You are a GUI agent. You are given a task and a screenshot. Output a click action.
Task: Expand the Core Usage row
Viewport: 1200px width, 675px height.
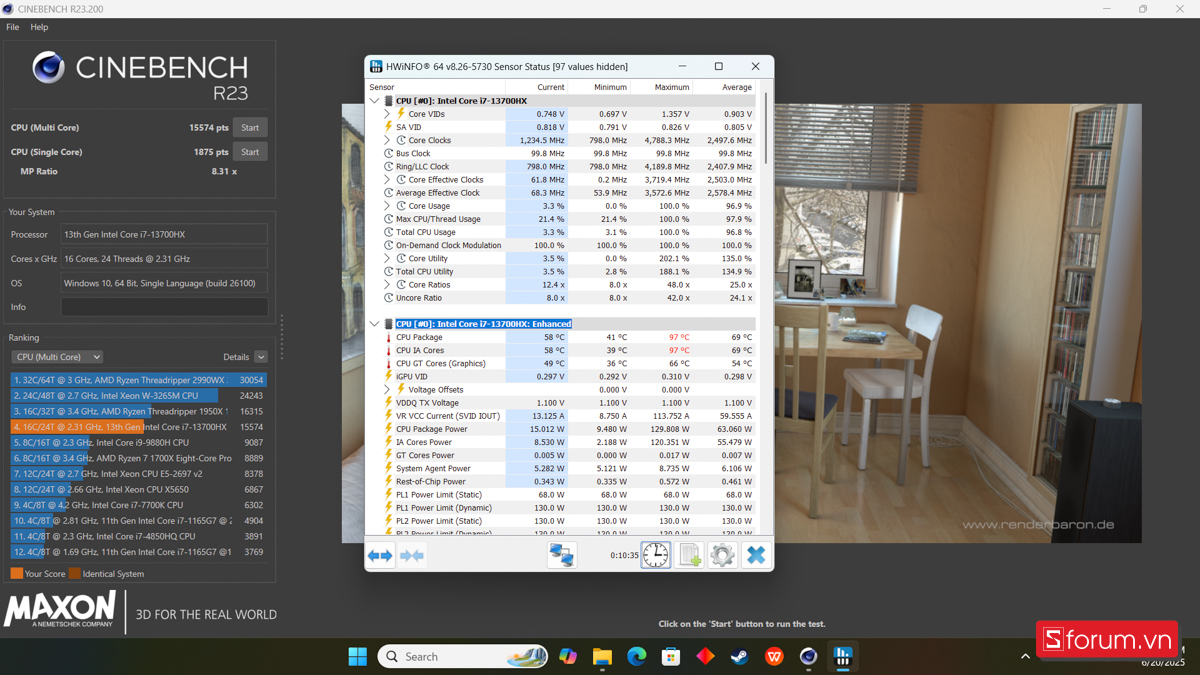[x=387, y=206]
